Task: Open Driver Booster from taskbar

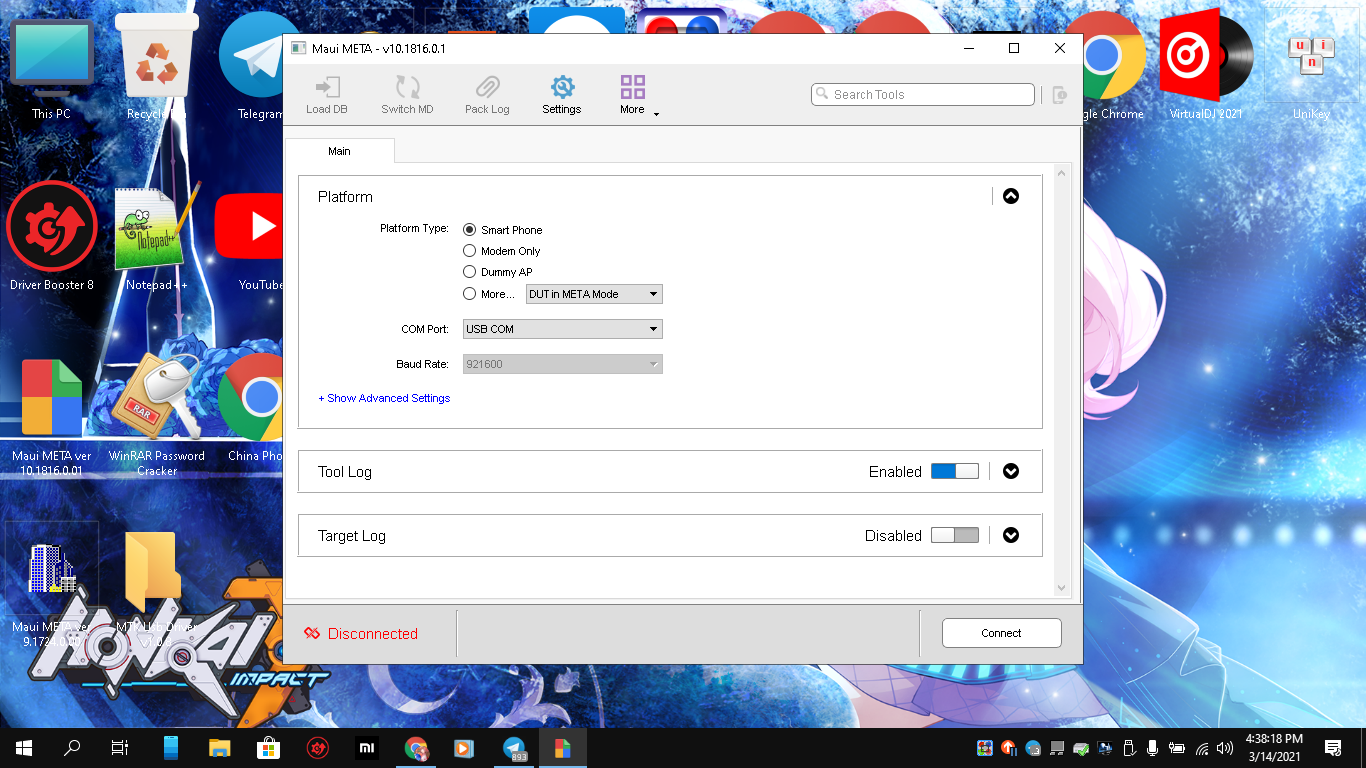Action: [x=318, y=748]
